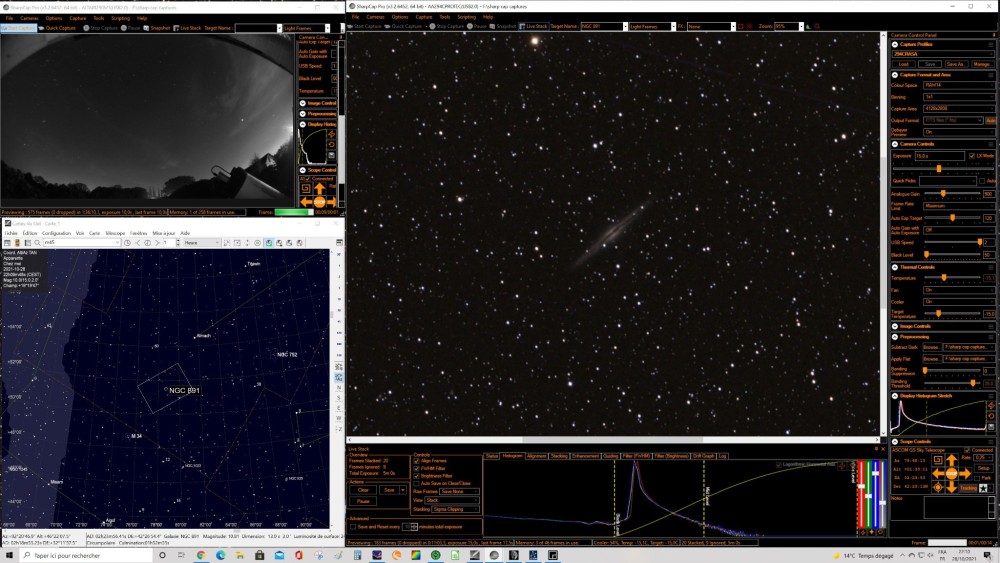
Task: Click the Load profile button
Action: click(x=904, y=64)
